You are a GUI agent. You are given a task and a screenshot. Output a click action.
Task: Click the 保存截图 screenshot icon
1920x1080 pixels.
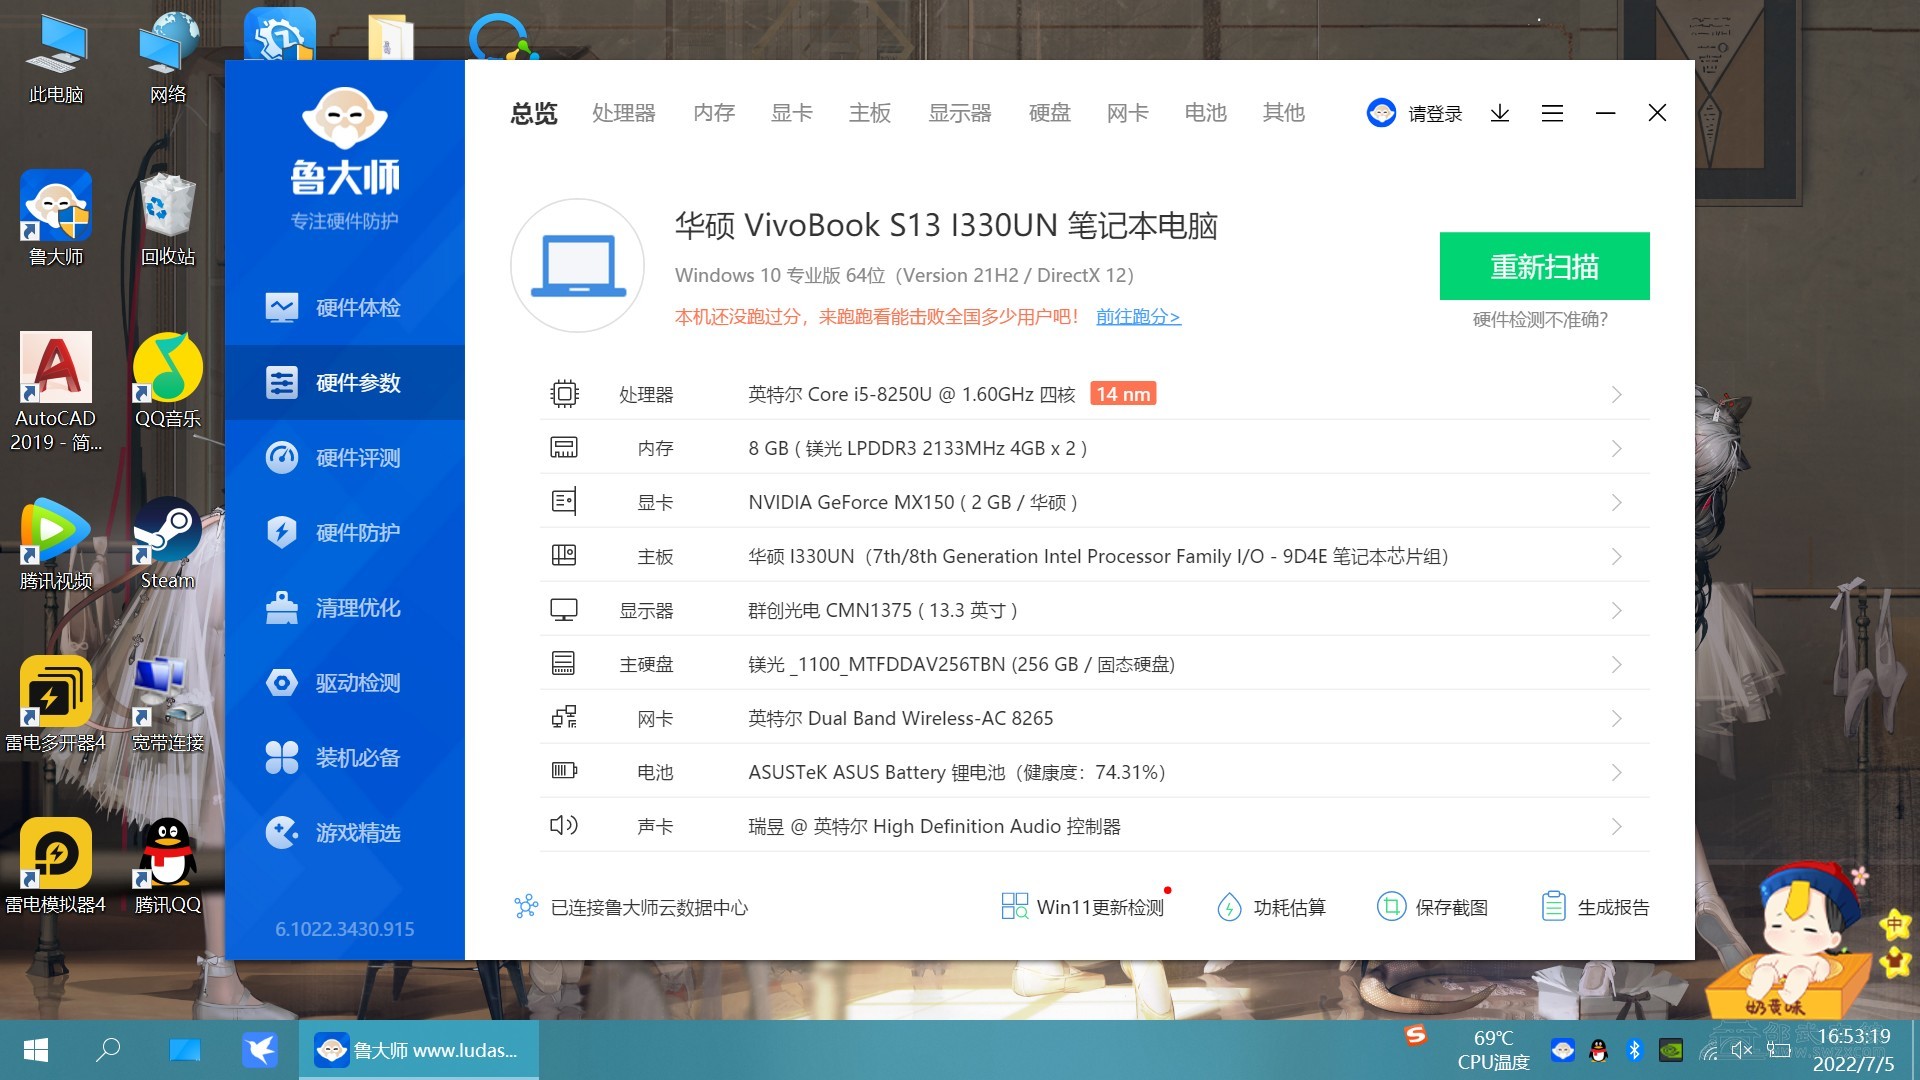point(1391,907)
